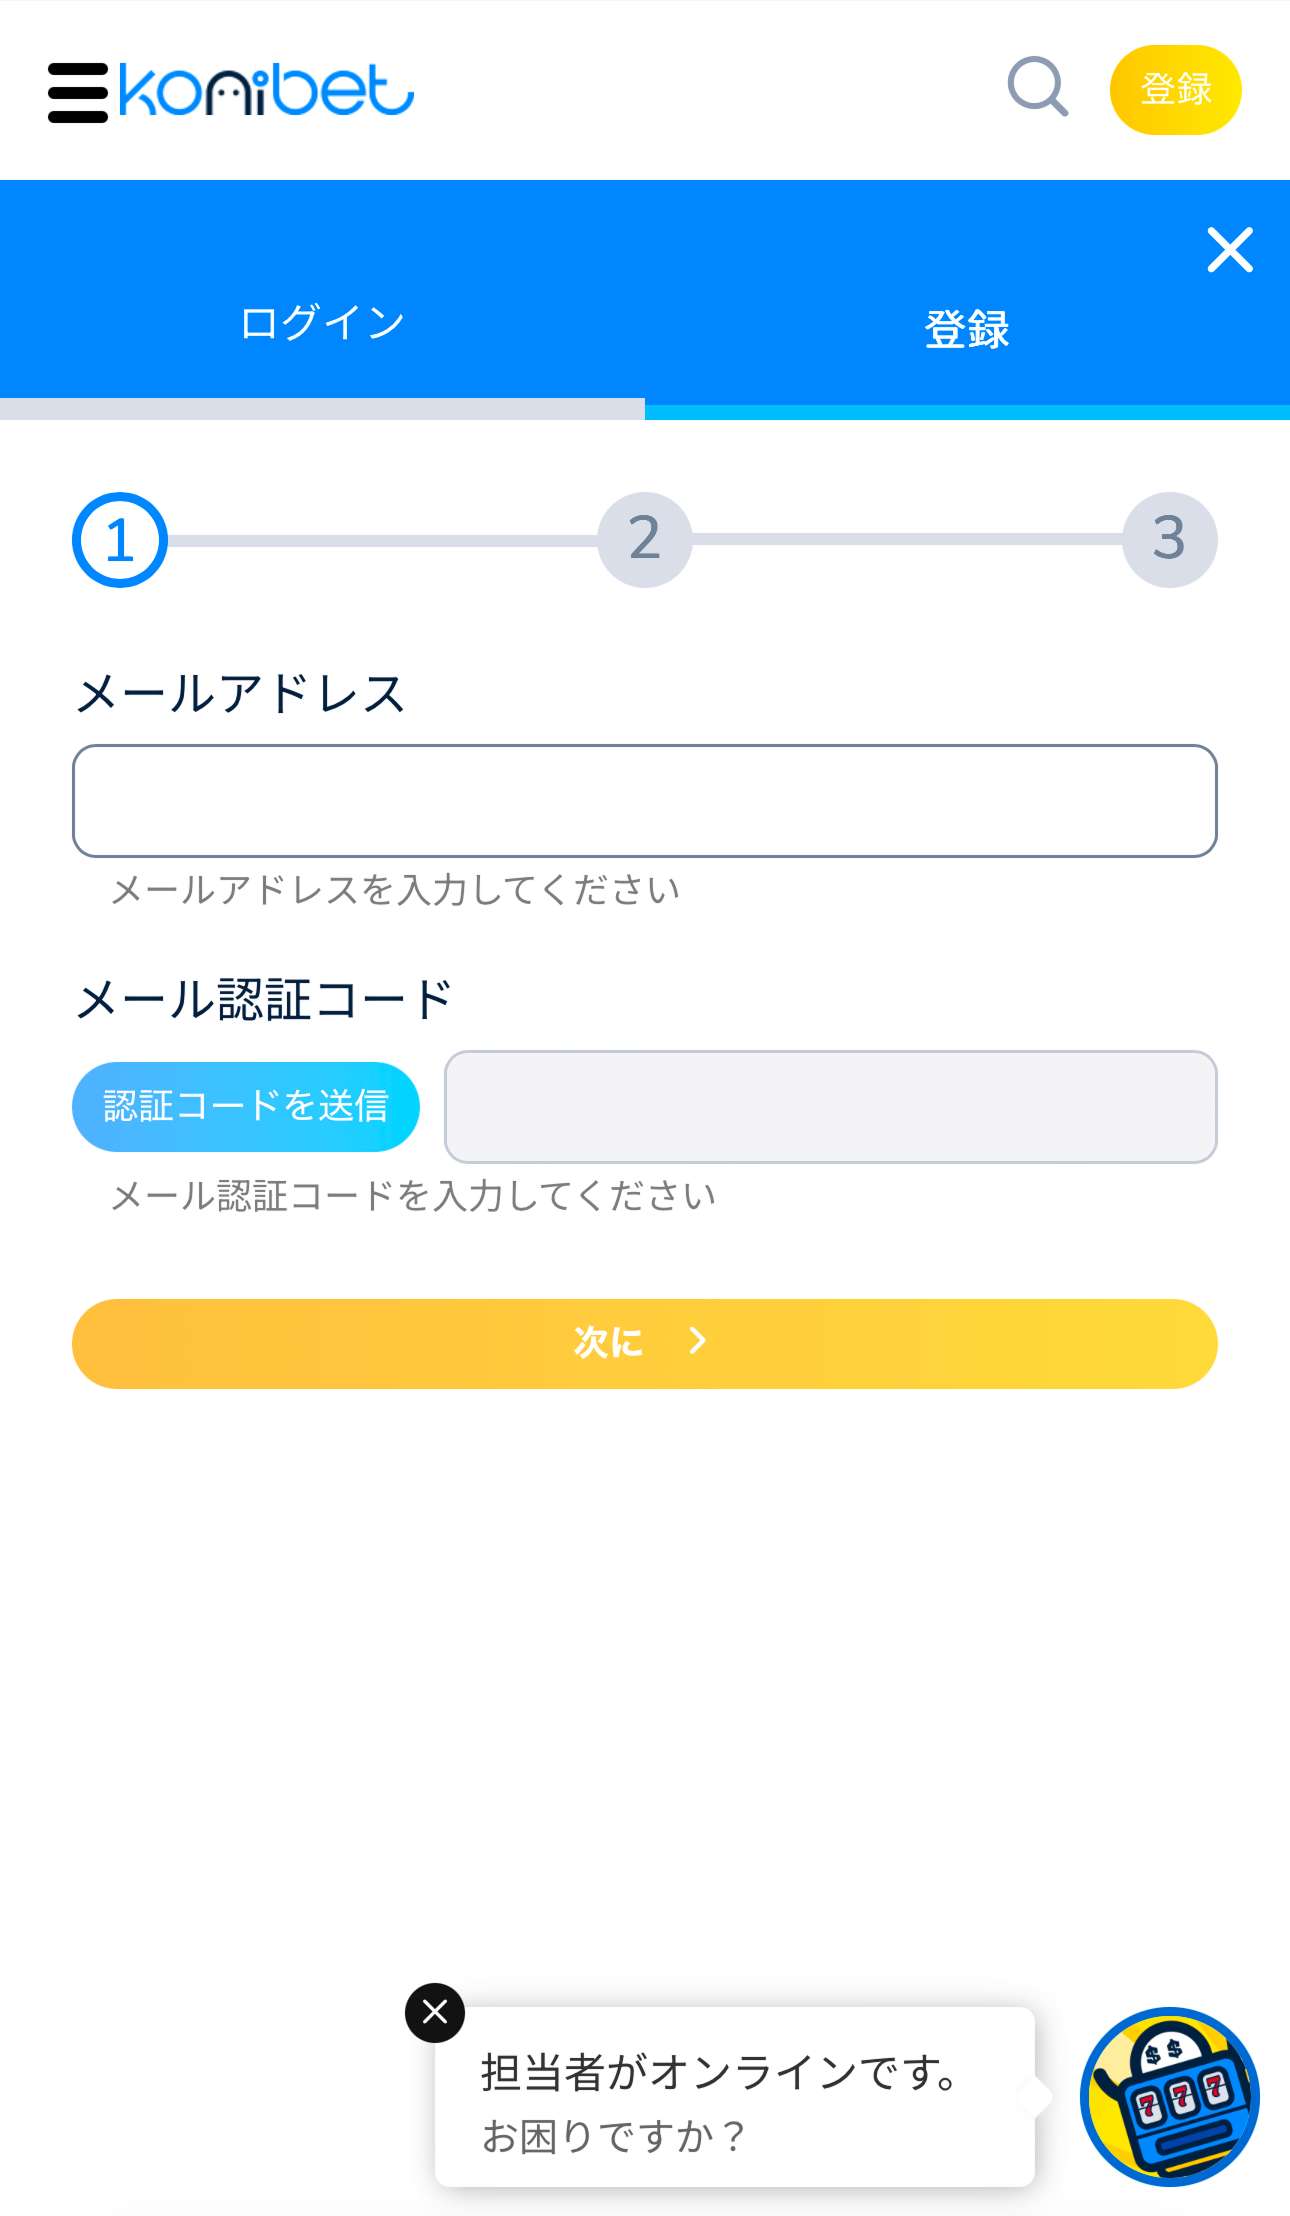Click the yellow 登録 header button
This screenshot has height=2216, width=1290.
(x=1175, y=90)
